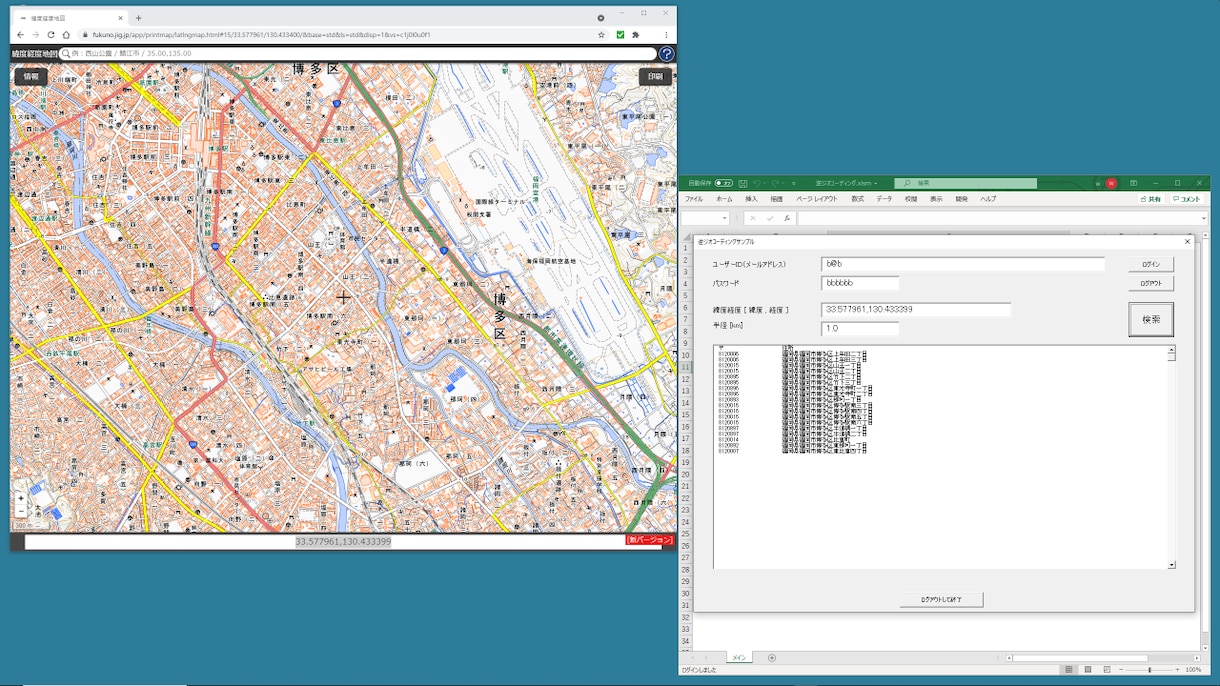
Task: Select the メイン sheet tab
Action: pyautogui.click(x=739, y=658)
